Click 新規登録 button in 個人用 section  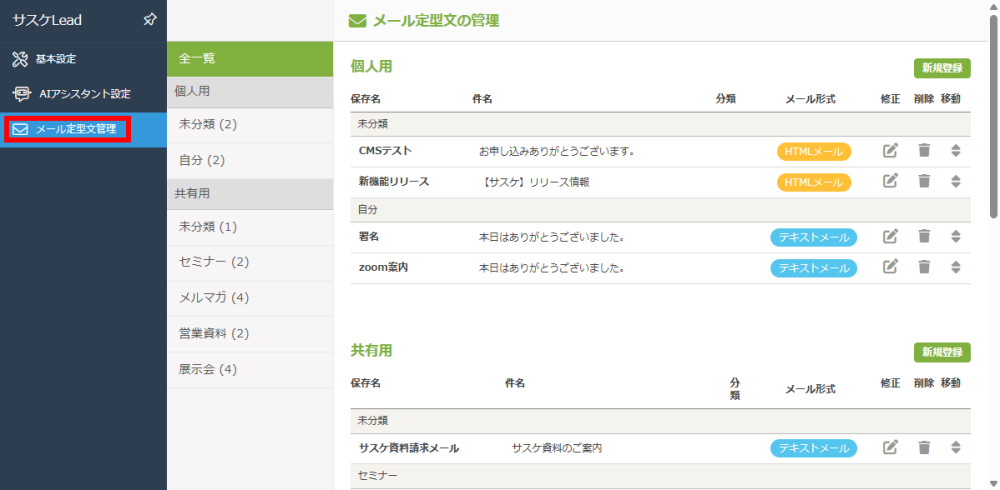(x=941, y=68)
